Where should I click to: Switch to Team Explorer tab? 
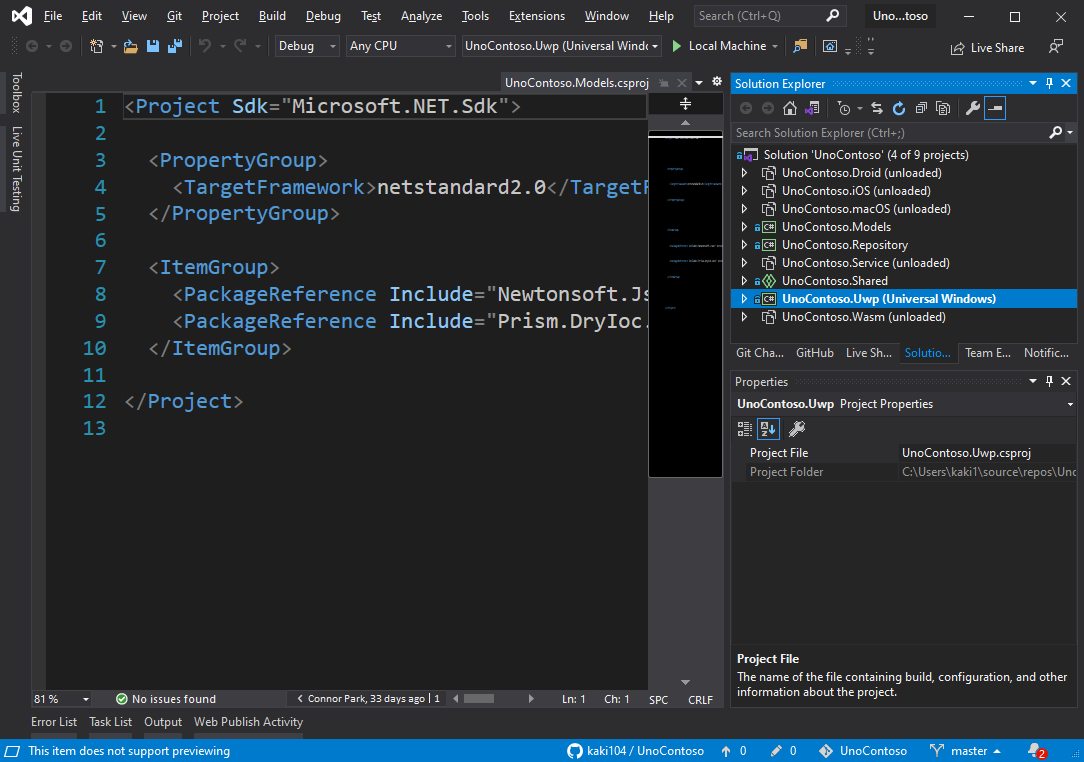tap(988, 353)
